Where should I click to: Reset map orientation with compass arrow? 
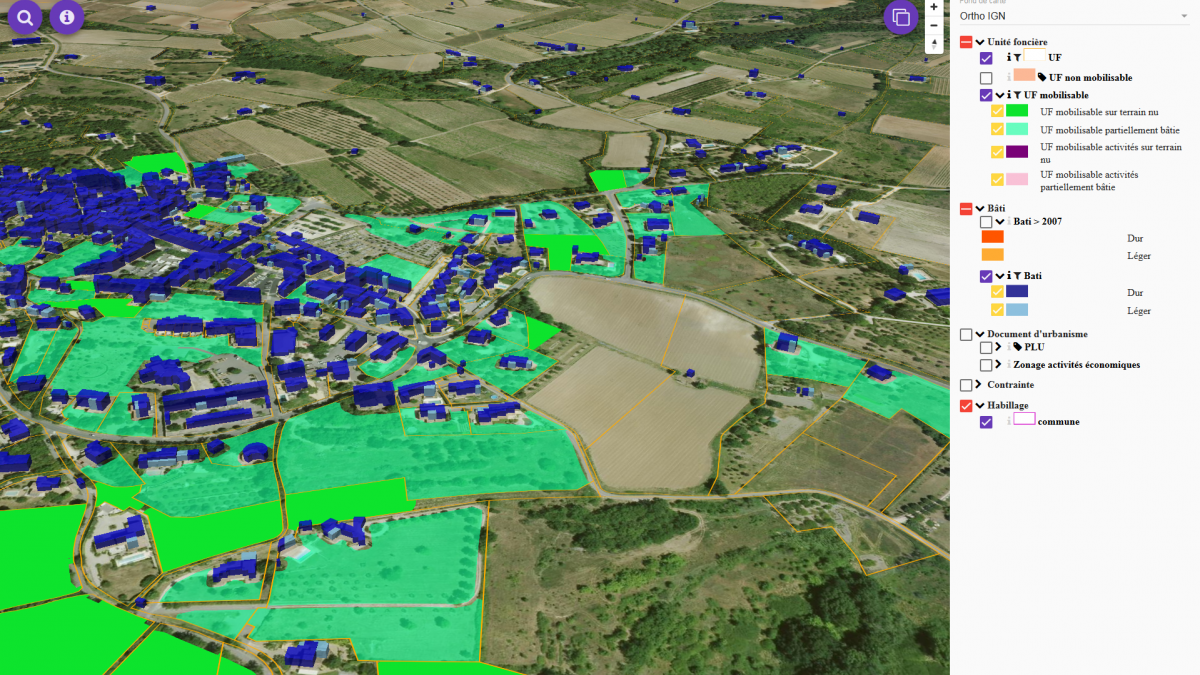[934, 45]
